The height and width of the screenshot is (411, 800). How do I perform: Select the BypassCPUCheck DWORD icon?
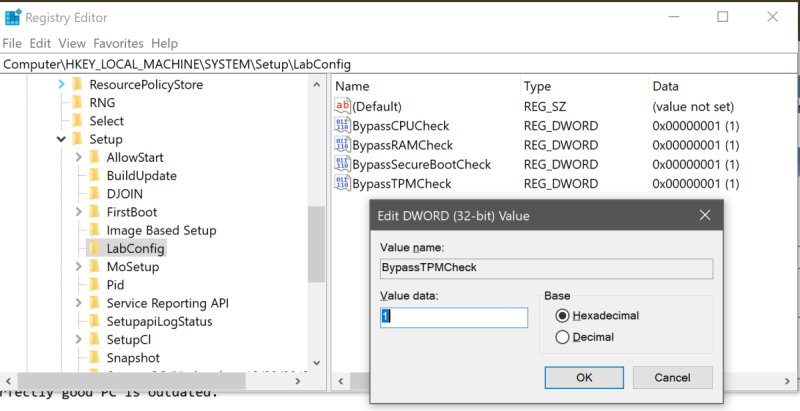pyautogui.click(x=342, y=125)
